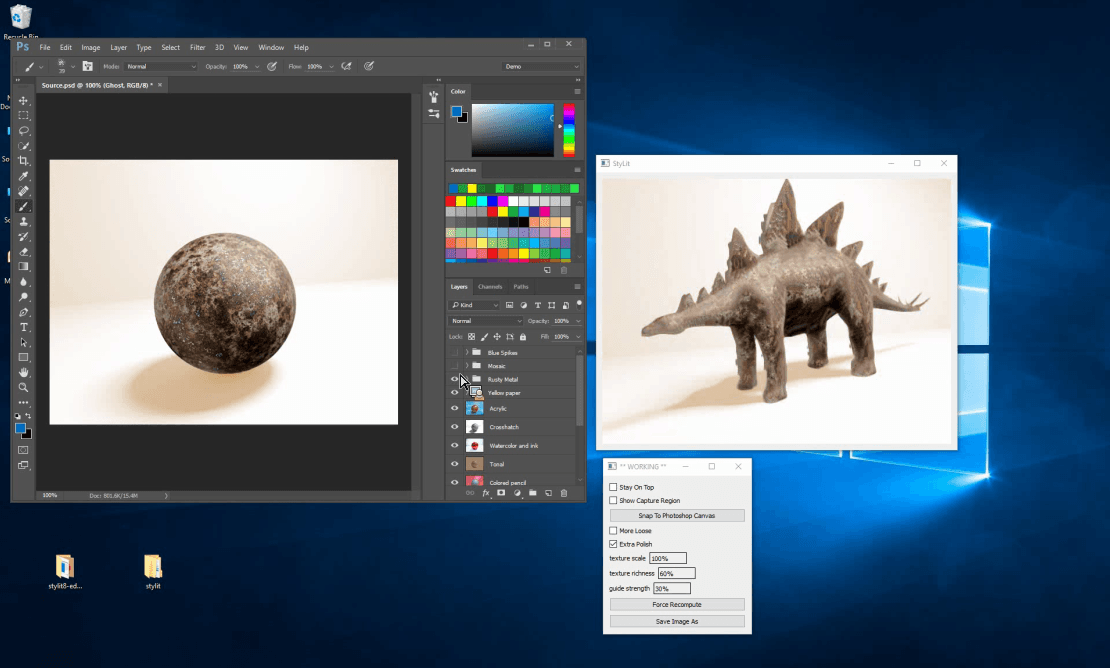Show the Mosaic group layer
The height and width of the screenshot is (668, 1110).
pyautogui.click(x=454, y=366)
